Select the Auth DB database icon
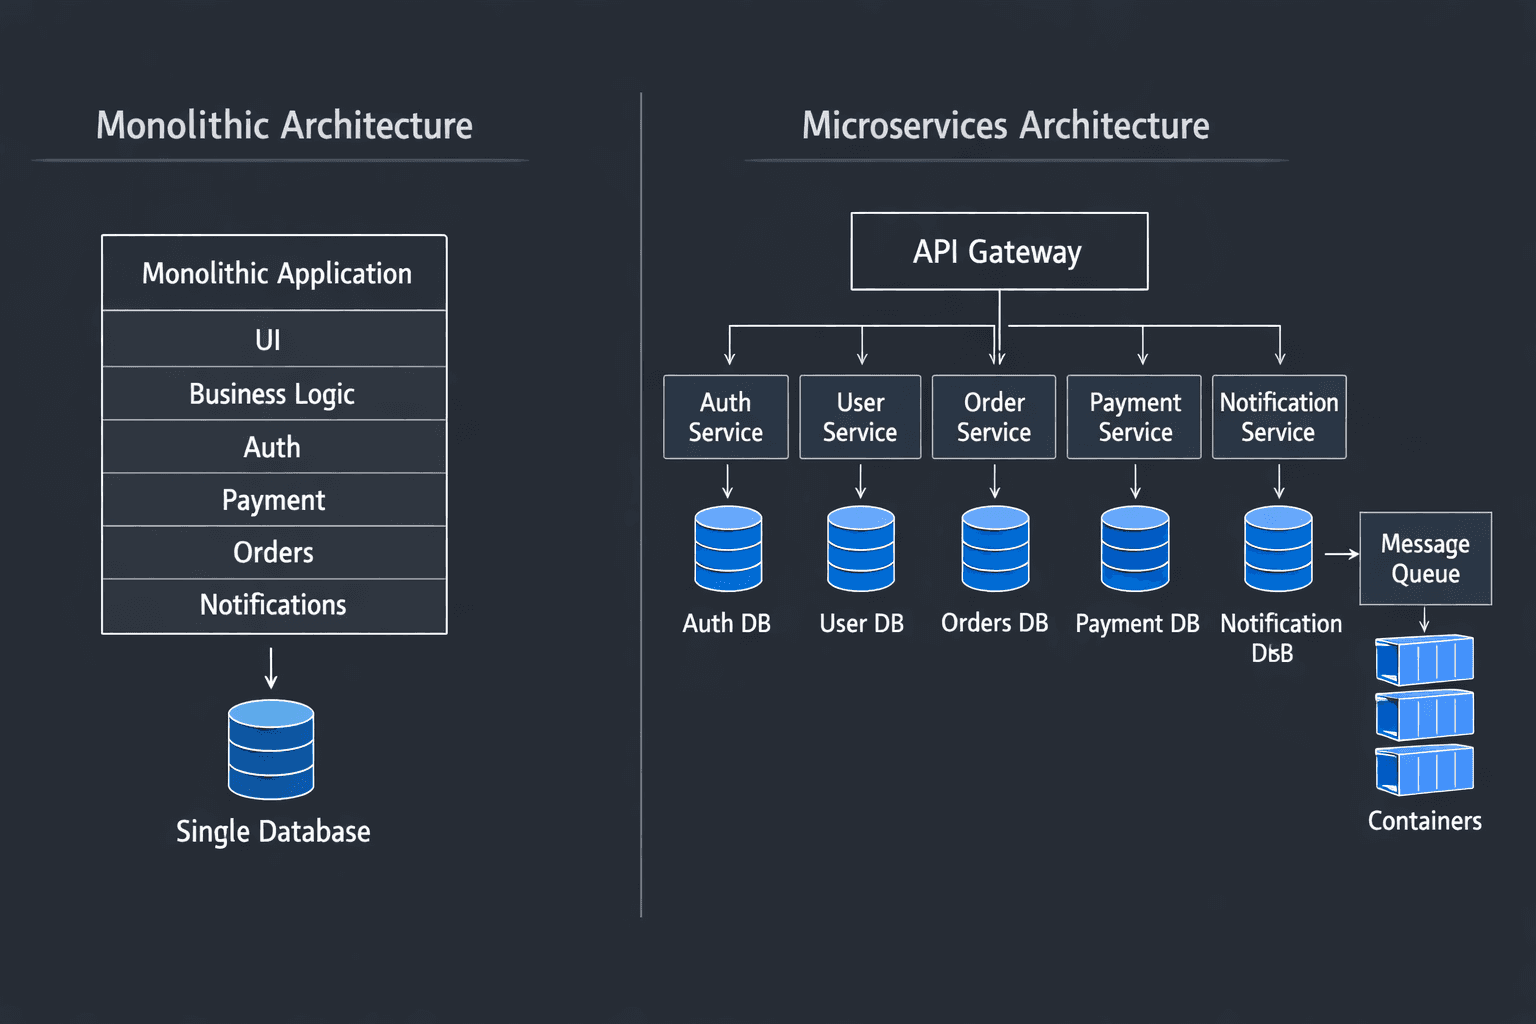The height and width of the screenshot is (1024, 1536). [x=728, y=548]
